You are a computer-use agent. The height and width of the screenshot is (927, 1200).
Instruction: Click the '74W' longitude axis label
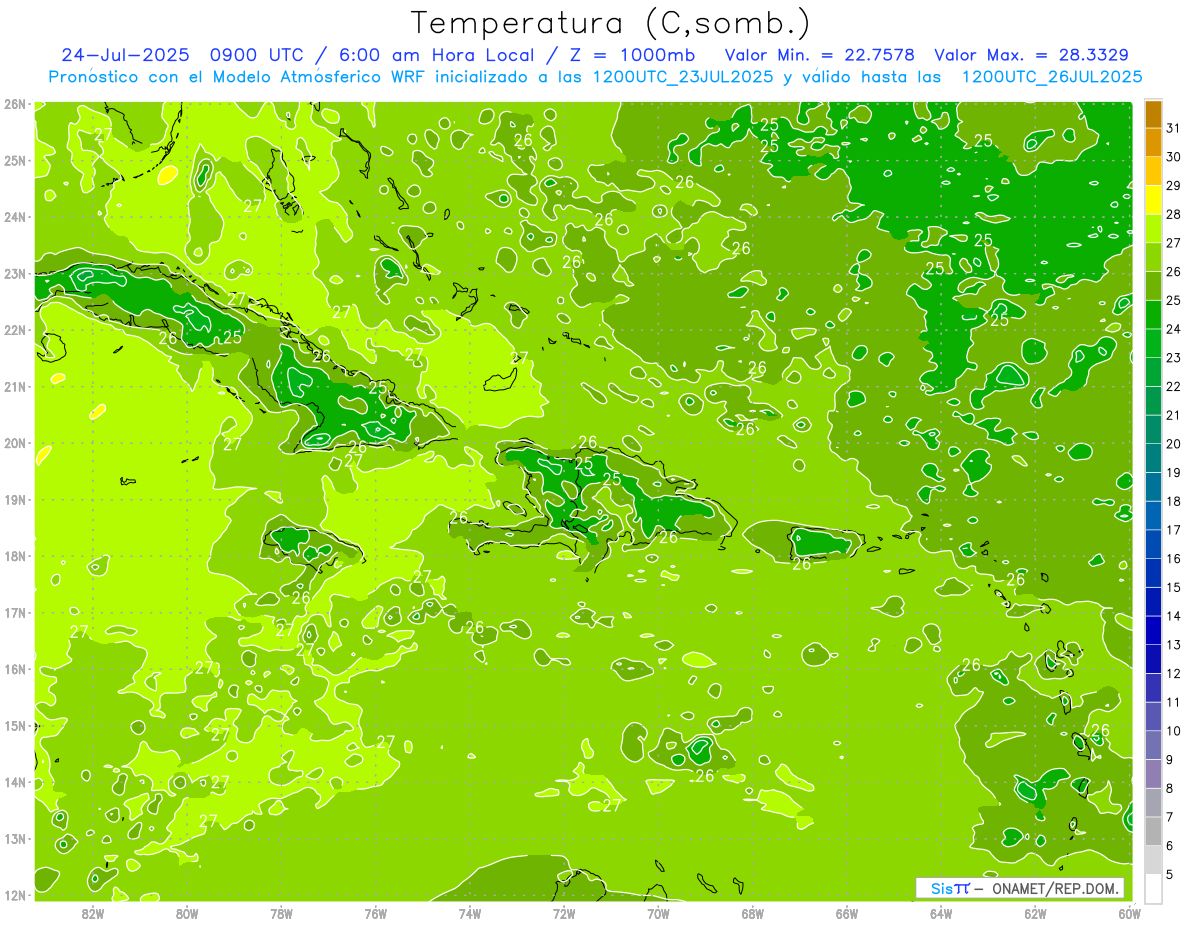pos(470,913)
